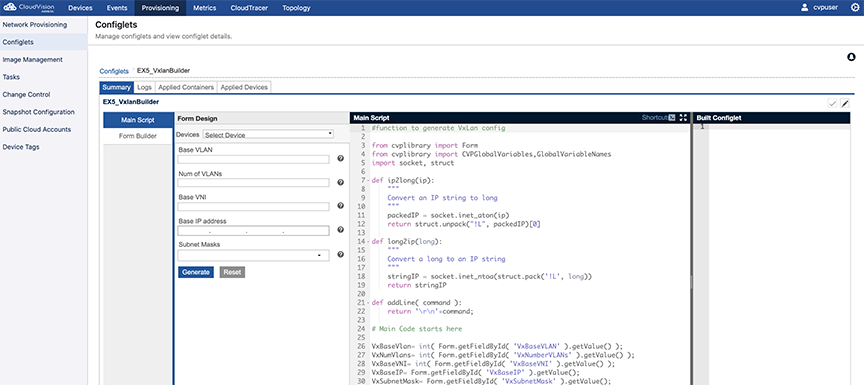Open the CloudTracer menu
The height and width of the screenshot is (385, 864).
249,8
